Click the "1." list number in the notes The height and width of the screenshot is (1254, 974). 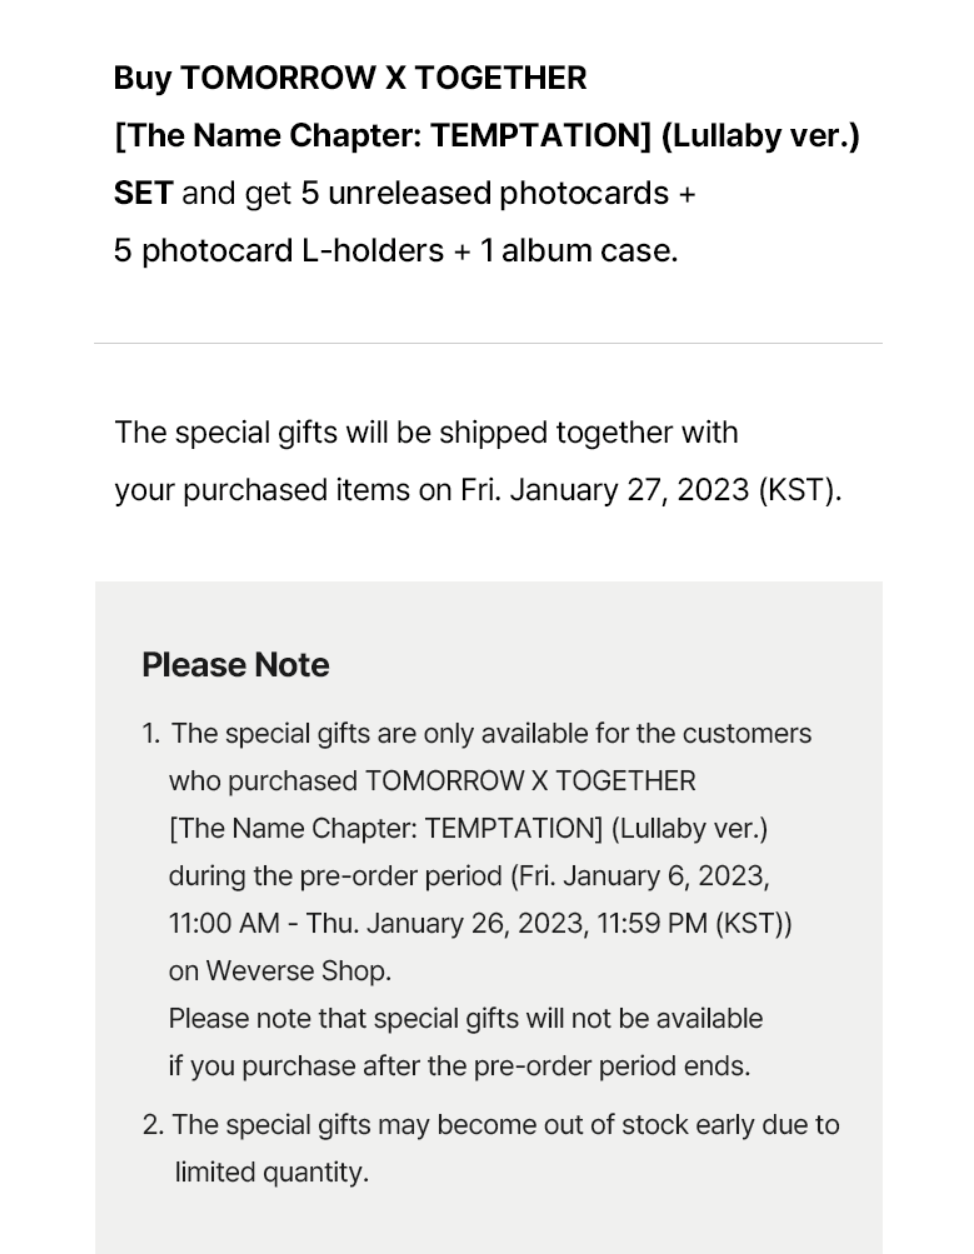pos(151,734)
